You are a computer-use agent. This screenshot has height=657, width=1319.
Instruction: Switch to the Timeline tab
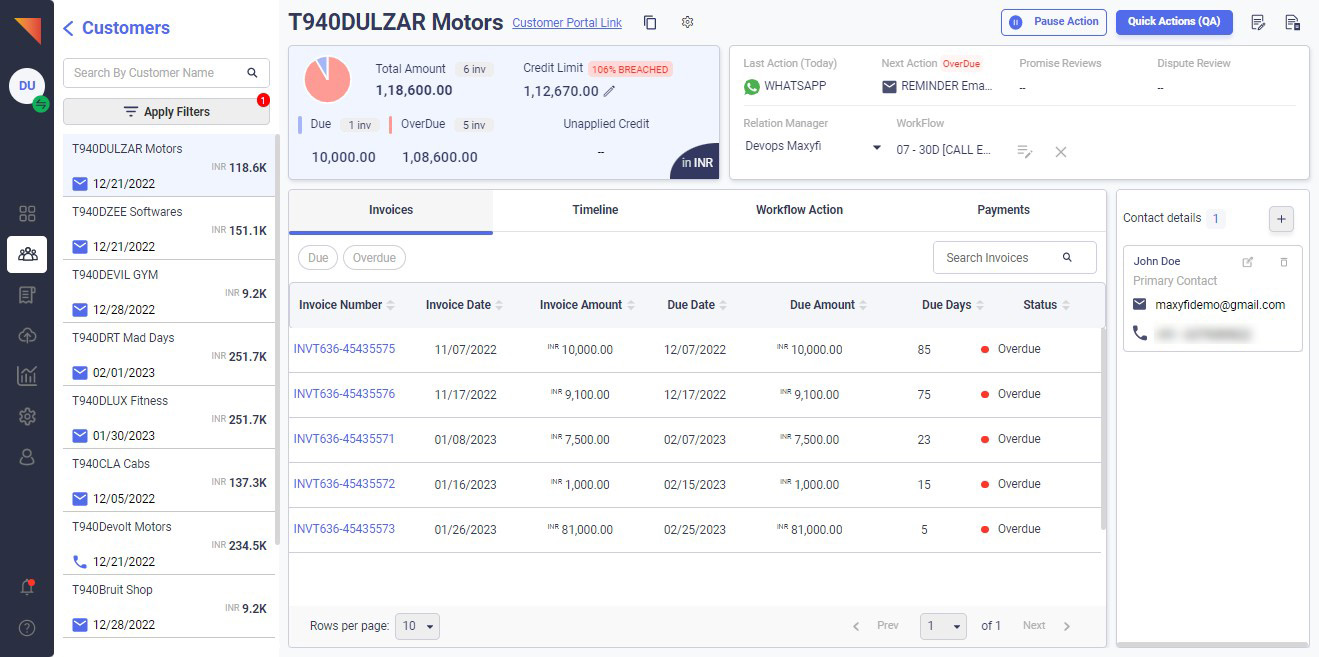(595, 210)
